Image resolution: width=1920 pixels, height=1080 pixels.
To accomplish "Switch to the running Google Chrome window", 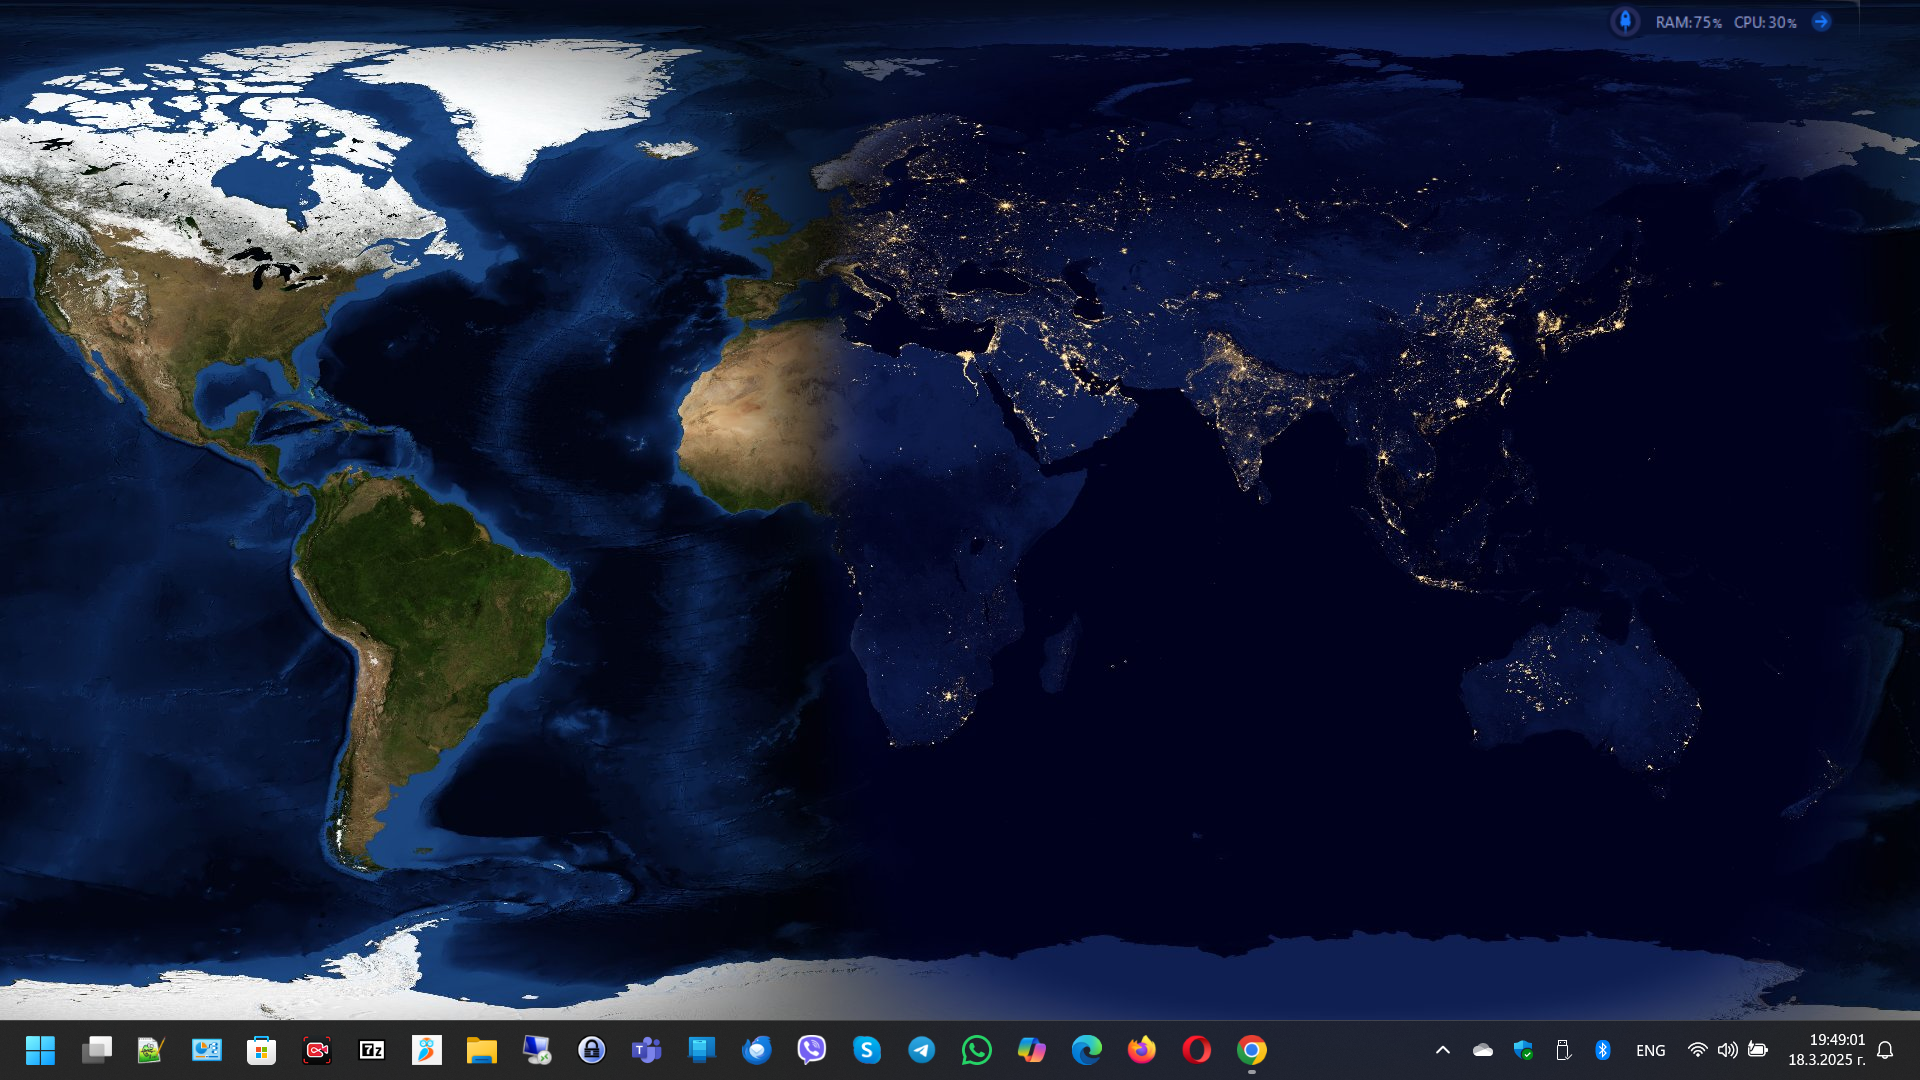I will click(1252, 1050).
